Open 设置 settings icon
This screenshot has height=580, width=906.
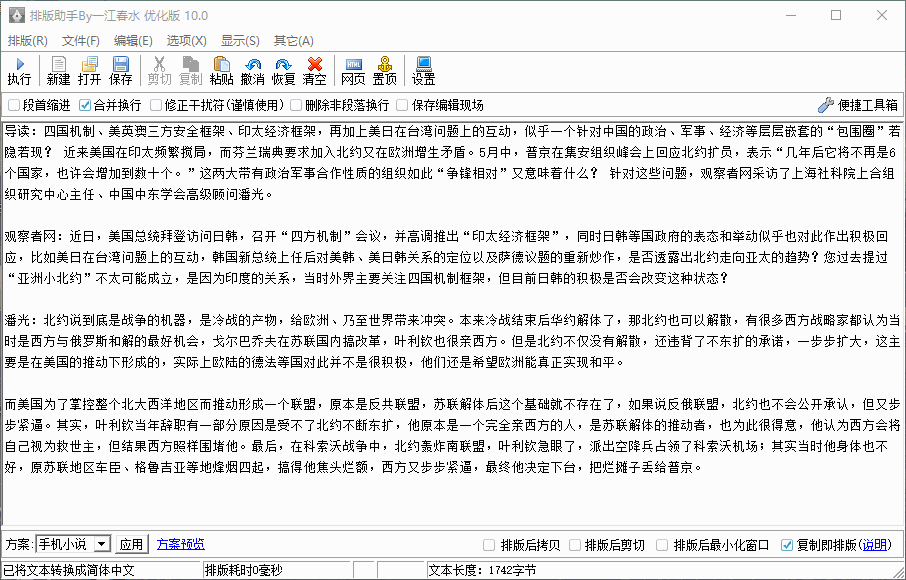click(424, 71)
